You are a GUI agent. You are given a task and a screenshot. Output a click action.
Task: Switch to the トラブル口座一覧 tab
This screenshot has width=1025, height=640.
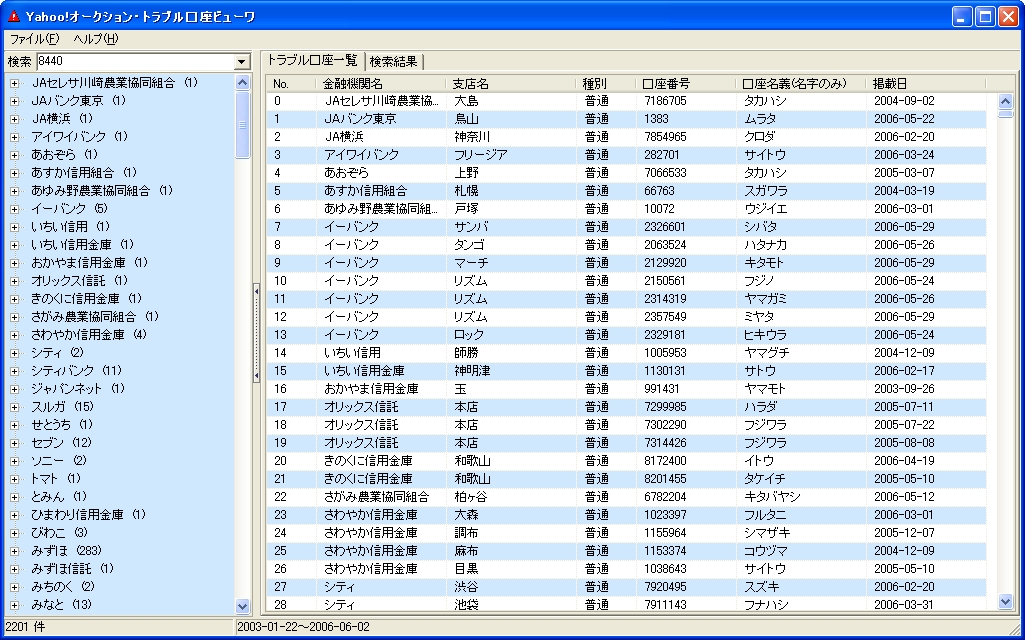point(312,61)
